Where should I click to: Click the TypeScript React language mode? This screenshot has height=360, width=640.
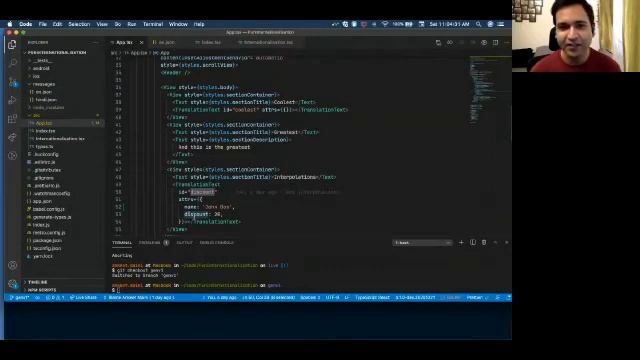(372, 298)
